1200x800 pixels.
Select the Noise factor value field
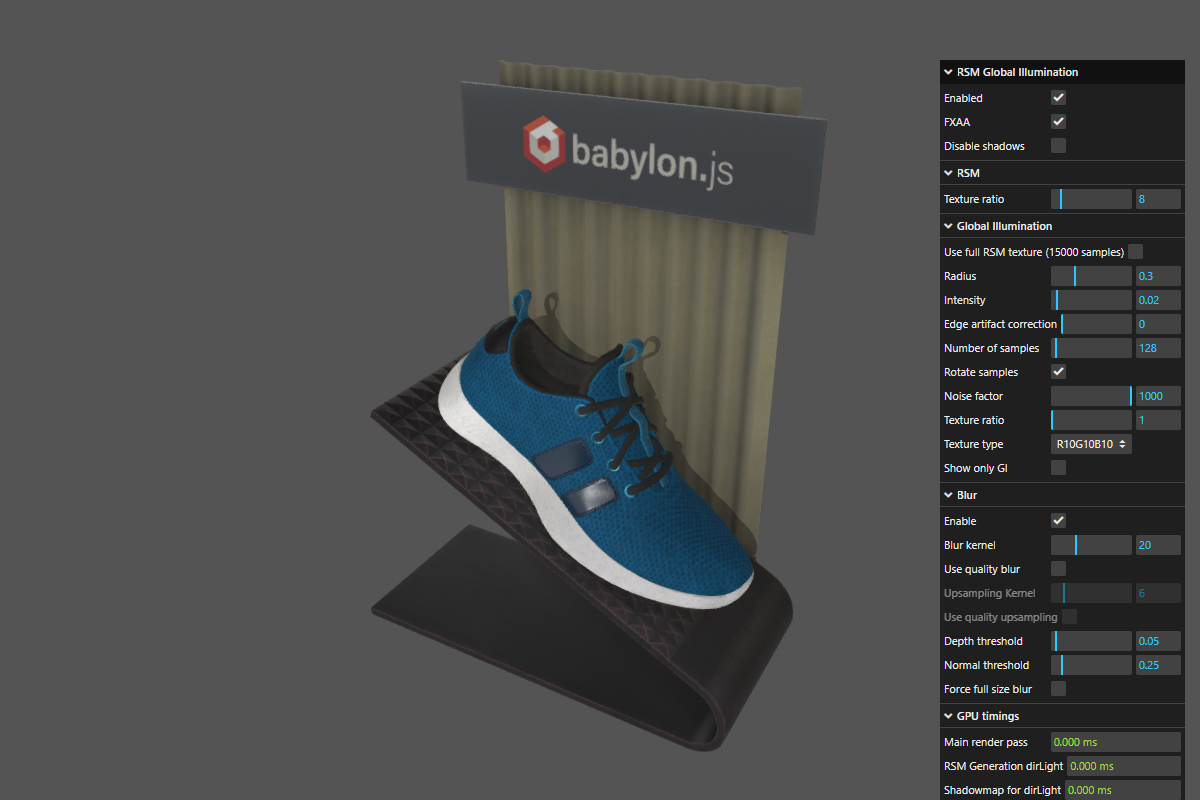(1157, 395)
